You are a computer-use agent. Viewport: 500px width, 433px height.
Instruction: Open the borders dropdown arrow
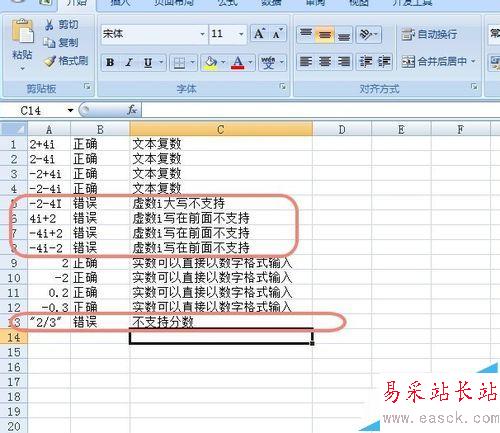(192, 62)
